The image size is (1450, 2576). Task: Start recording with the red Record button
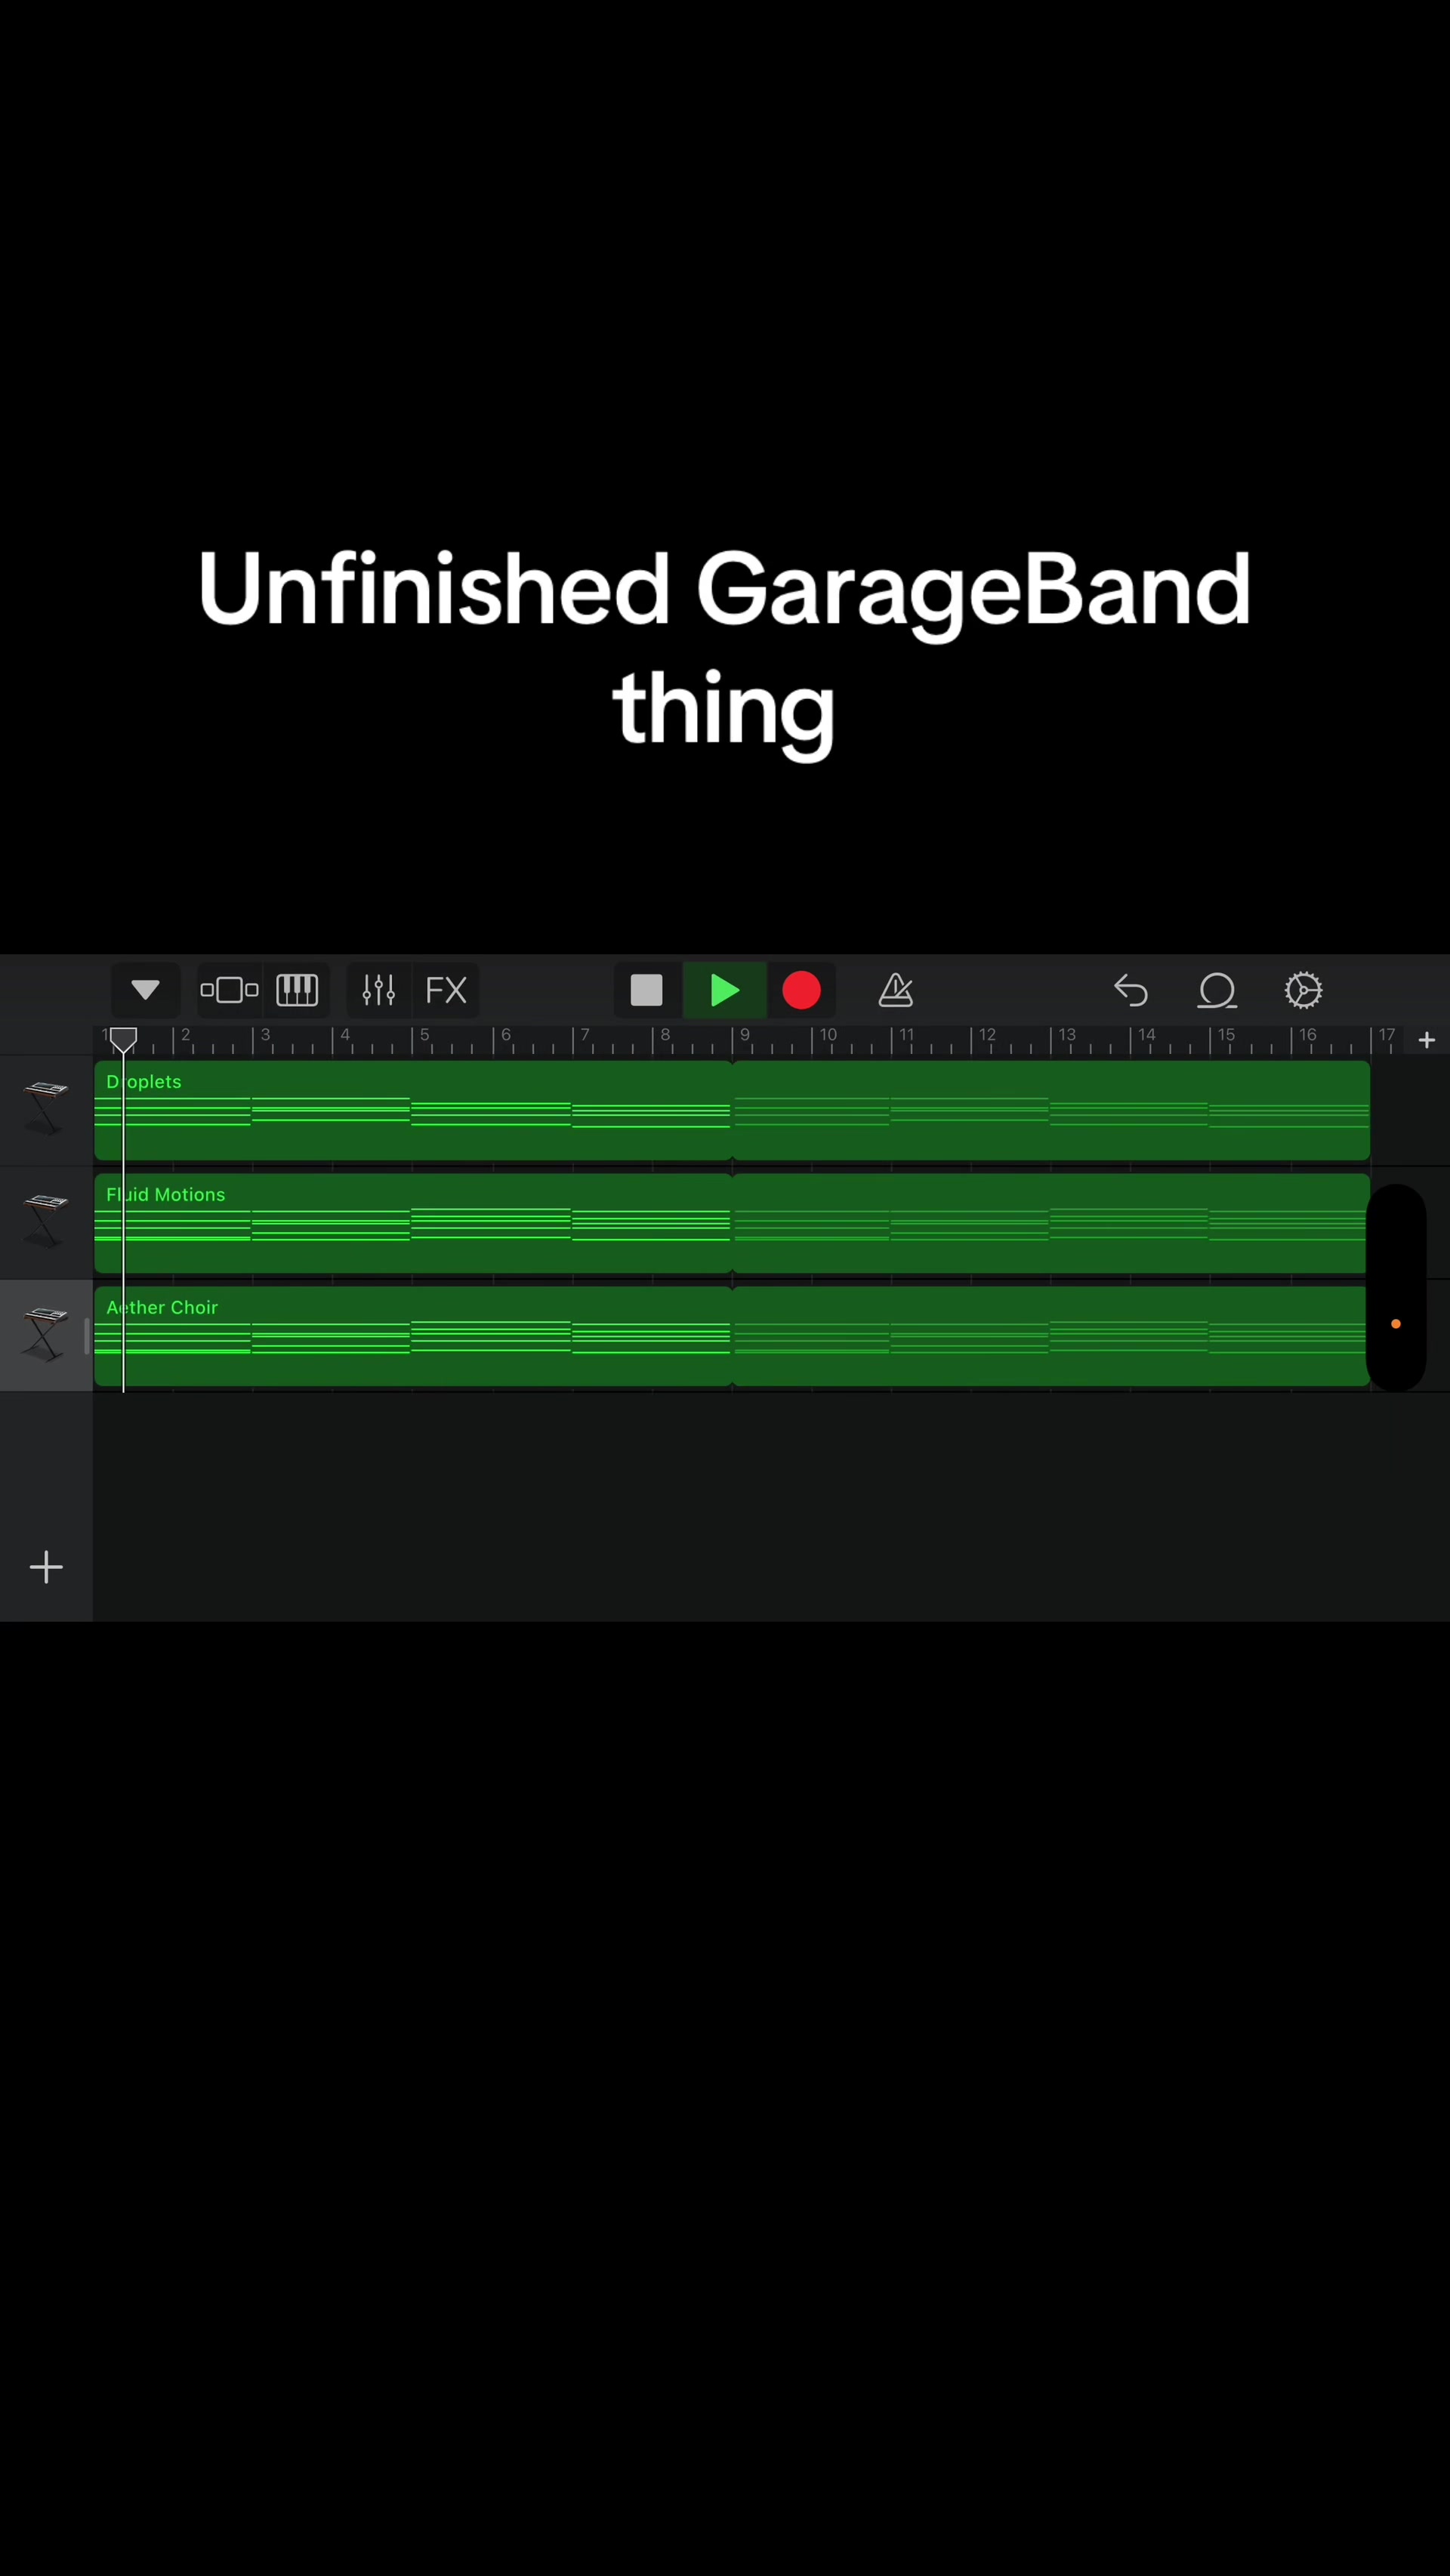(x=801, y=990)
